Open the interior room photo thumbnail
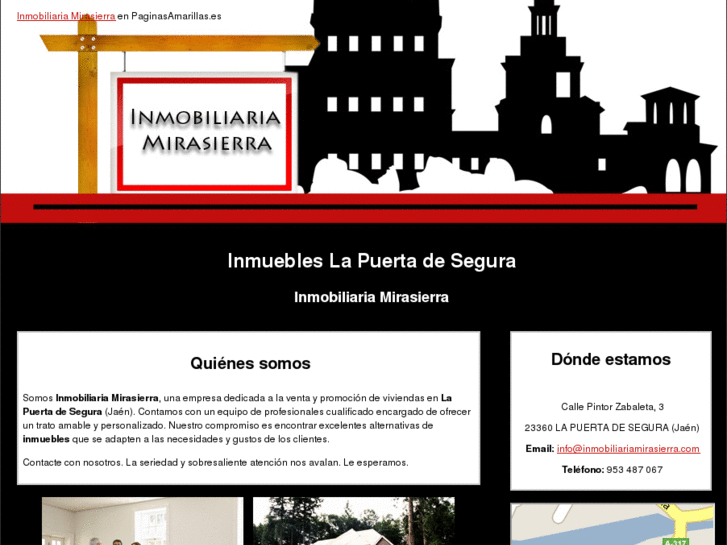Image resolution: width=727 pixels, height=545 pixels. 142,521
